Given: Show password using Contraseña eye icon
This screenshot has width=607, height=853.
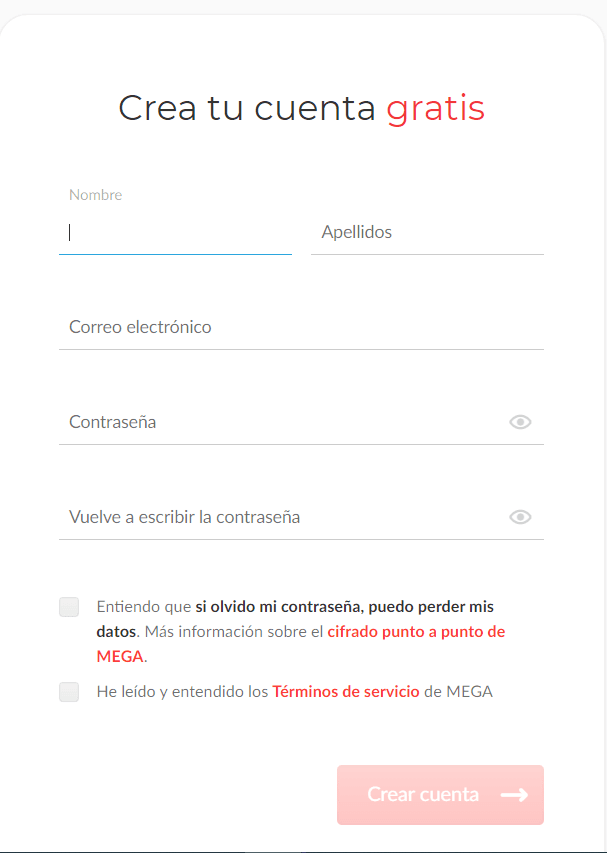Looking at the screenshot, I should pyautogui.click(x=520, y=422).
